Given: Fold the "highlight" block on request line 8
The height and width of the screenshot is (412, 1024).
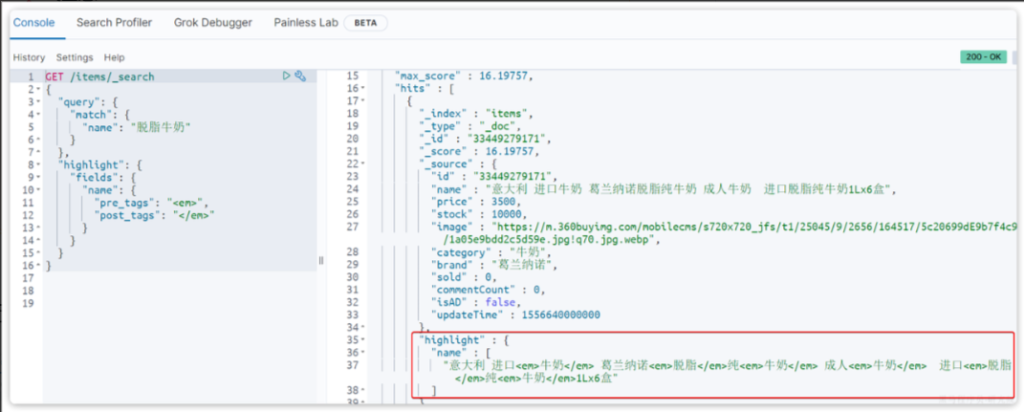Looking at the screenshot, I should pos(39,164).
